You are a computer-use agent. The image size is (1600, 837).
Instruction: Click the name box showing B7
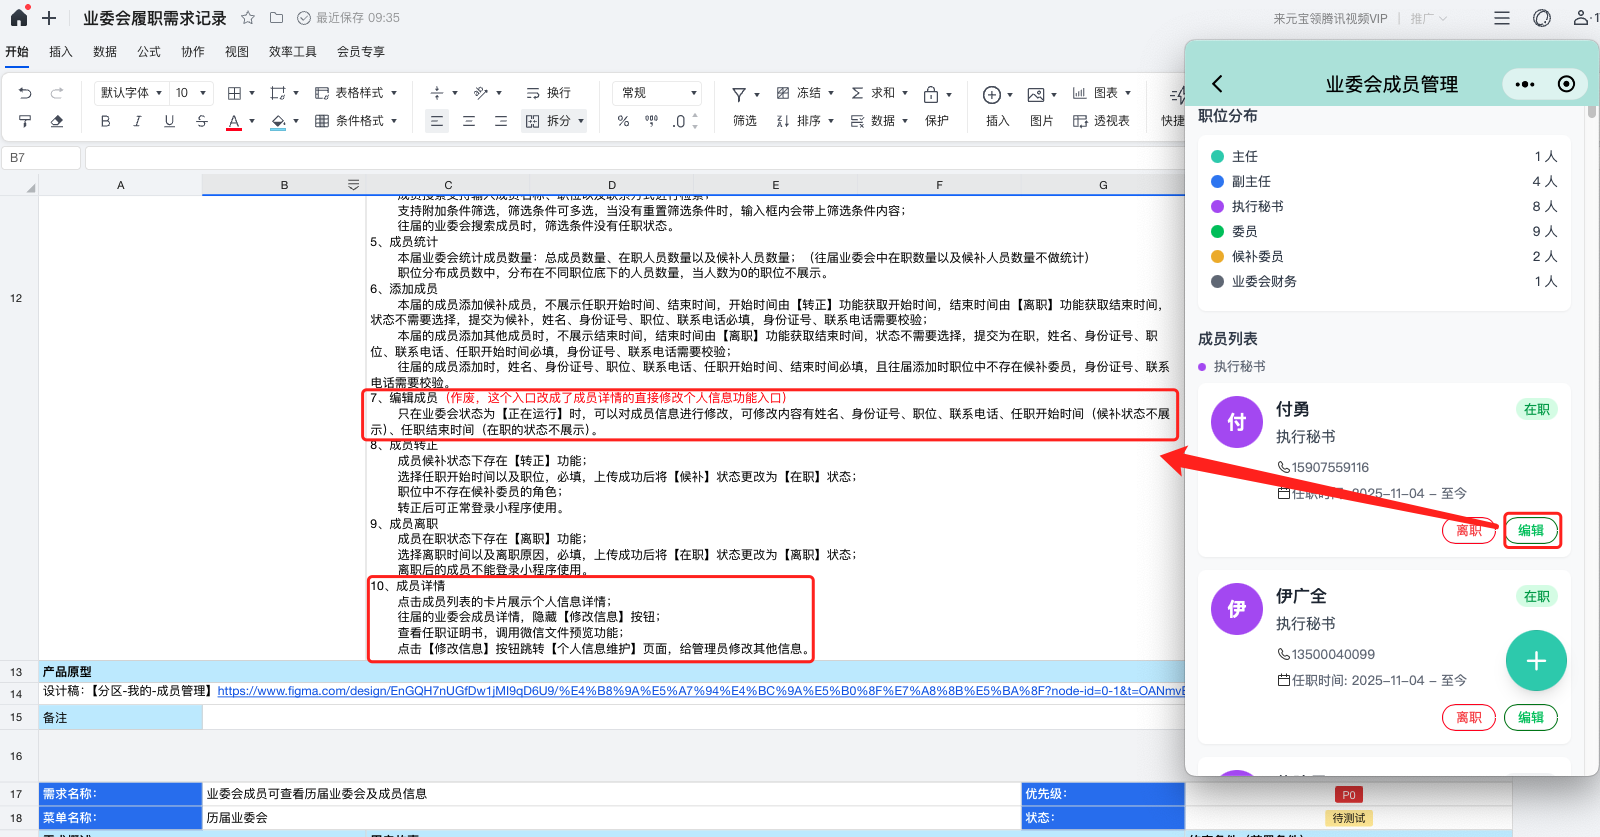tap(41, 158)
